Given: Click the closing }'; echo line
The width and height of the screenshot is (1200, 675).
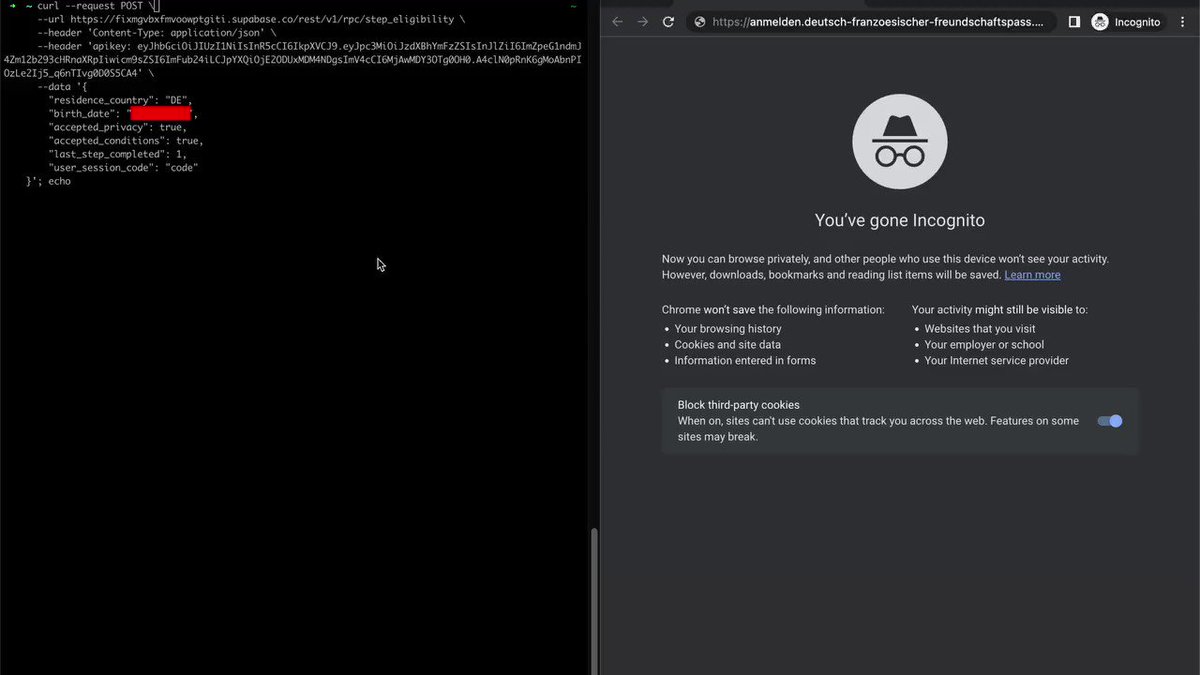Looking at the screenshot, I should 49,181.
